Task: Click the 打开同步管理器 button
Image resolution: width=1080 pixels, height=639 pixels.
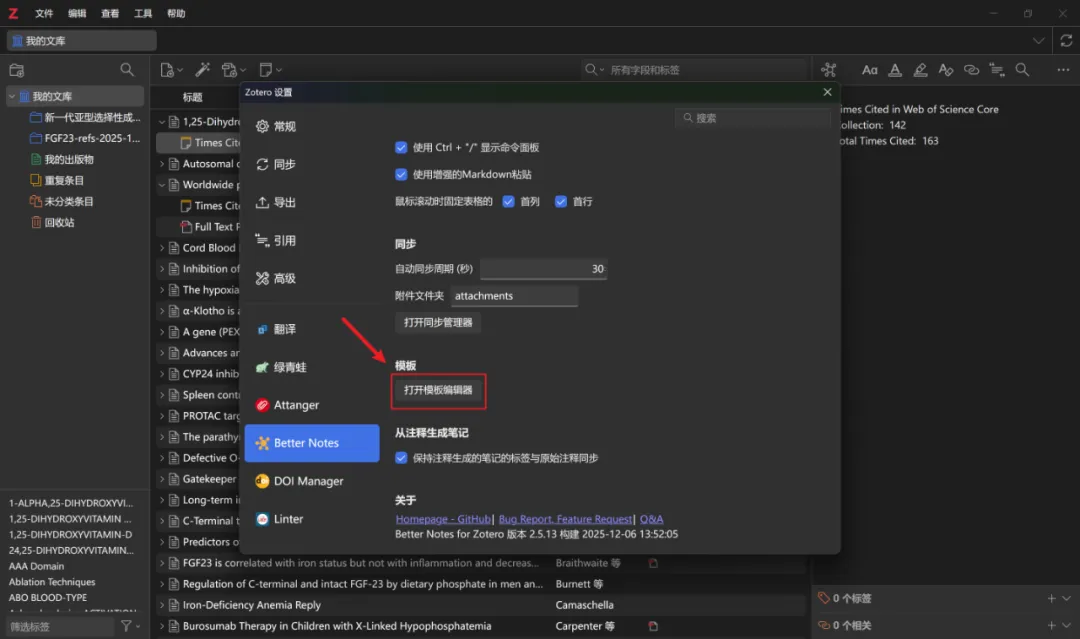Action: click(438, 322)
